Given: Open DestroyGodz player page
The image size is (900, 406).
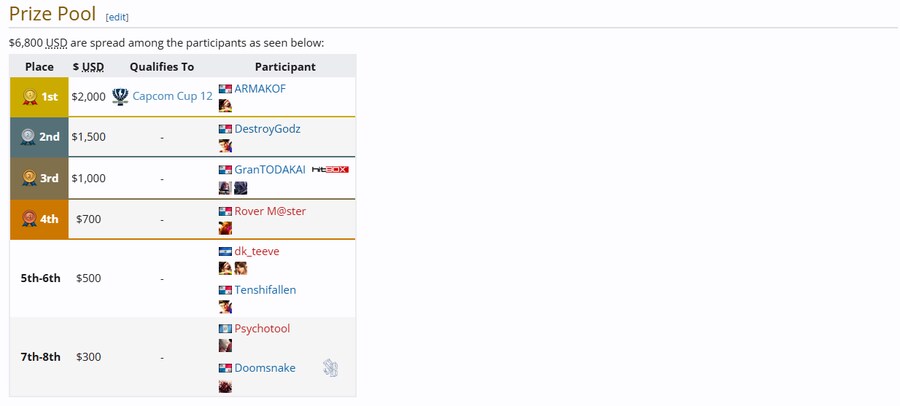Looking at the screenshot, I should 267,129.
